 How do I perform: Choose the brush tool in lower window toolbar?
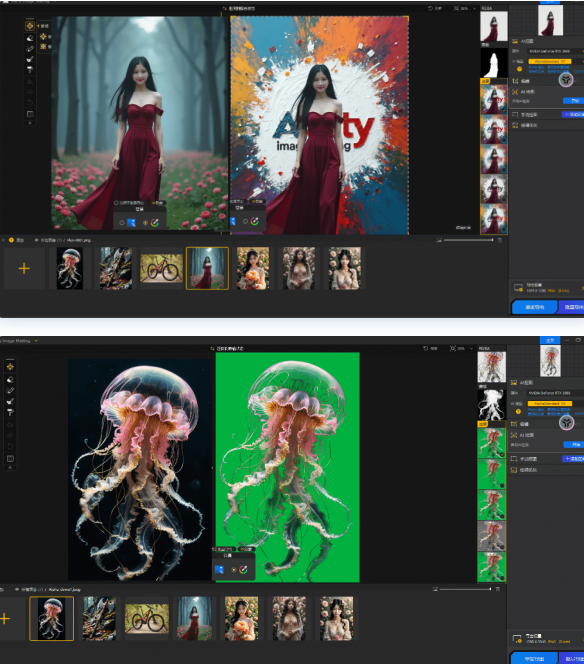click(x=10, y=390)
